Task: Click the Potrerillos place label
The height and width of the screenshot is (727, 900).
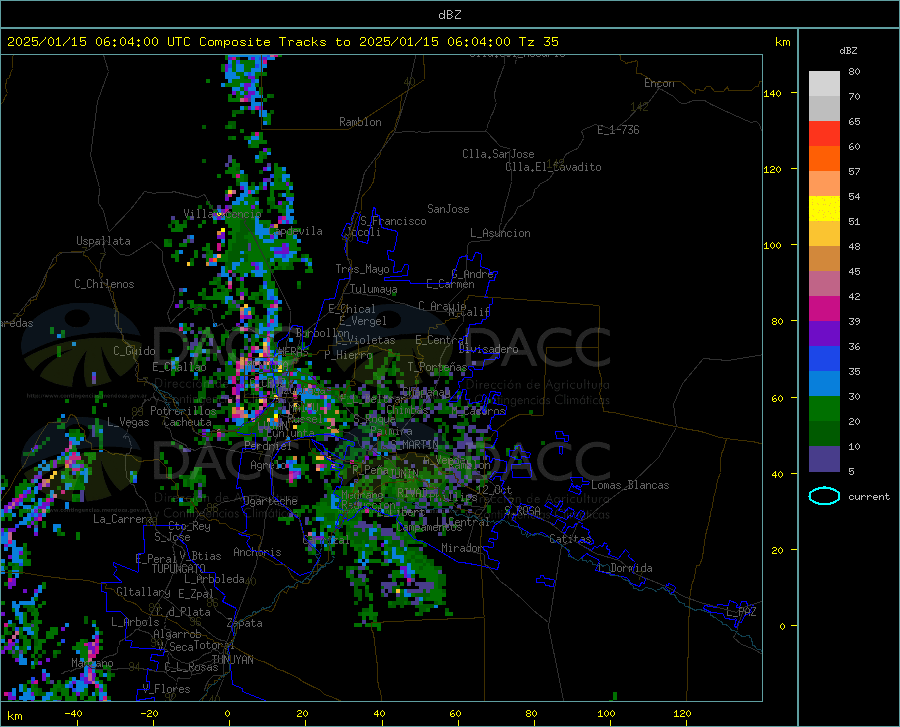Action: (183, 411)
